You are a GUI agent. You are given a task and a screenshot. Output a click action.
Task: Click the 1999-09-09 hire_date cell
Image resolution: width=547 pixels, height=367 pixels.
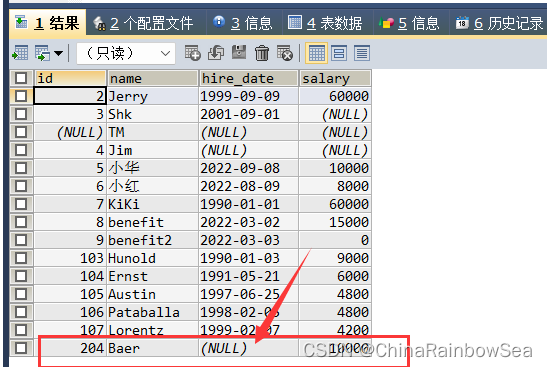(248, 96)
